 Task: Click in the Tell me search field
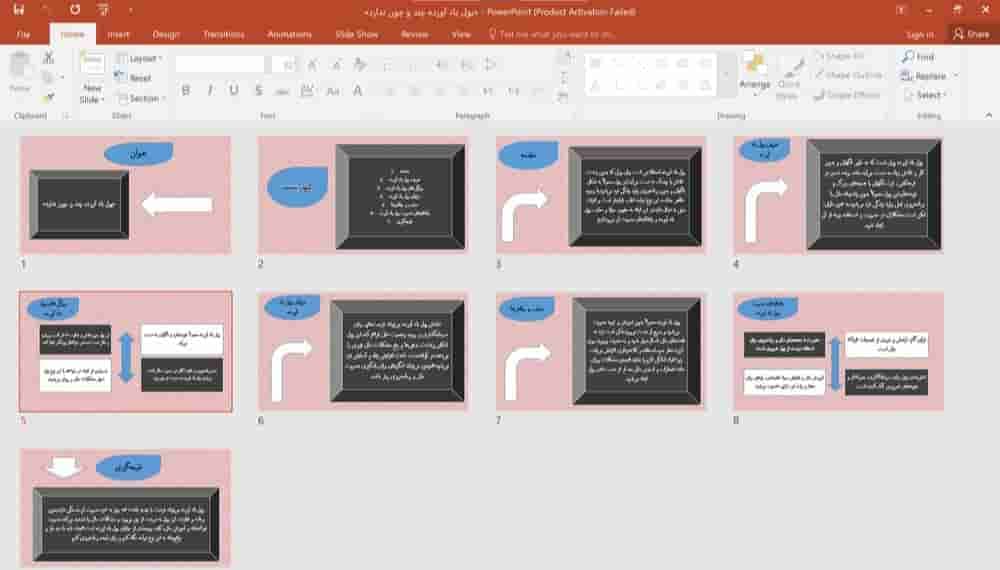[x=557, y=34]
